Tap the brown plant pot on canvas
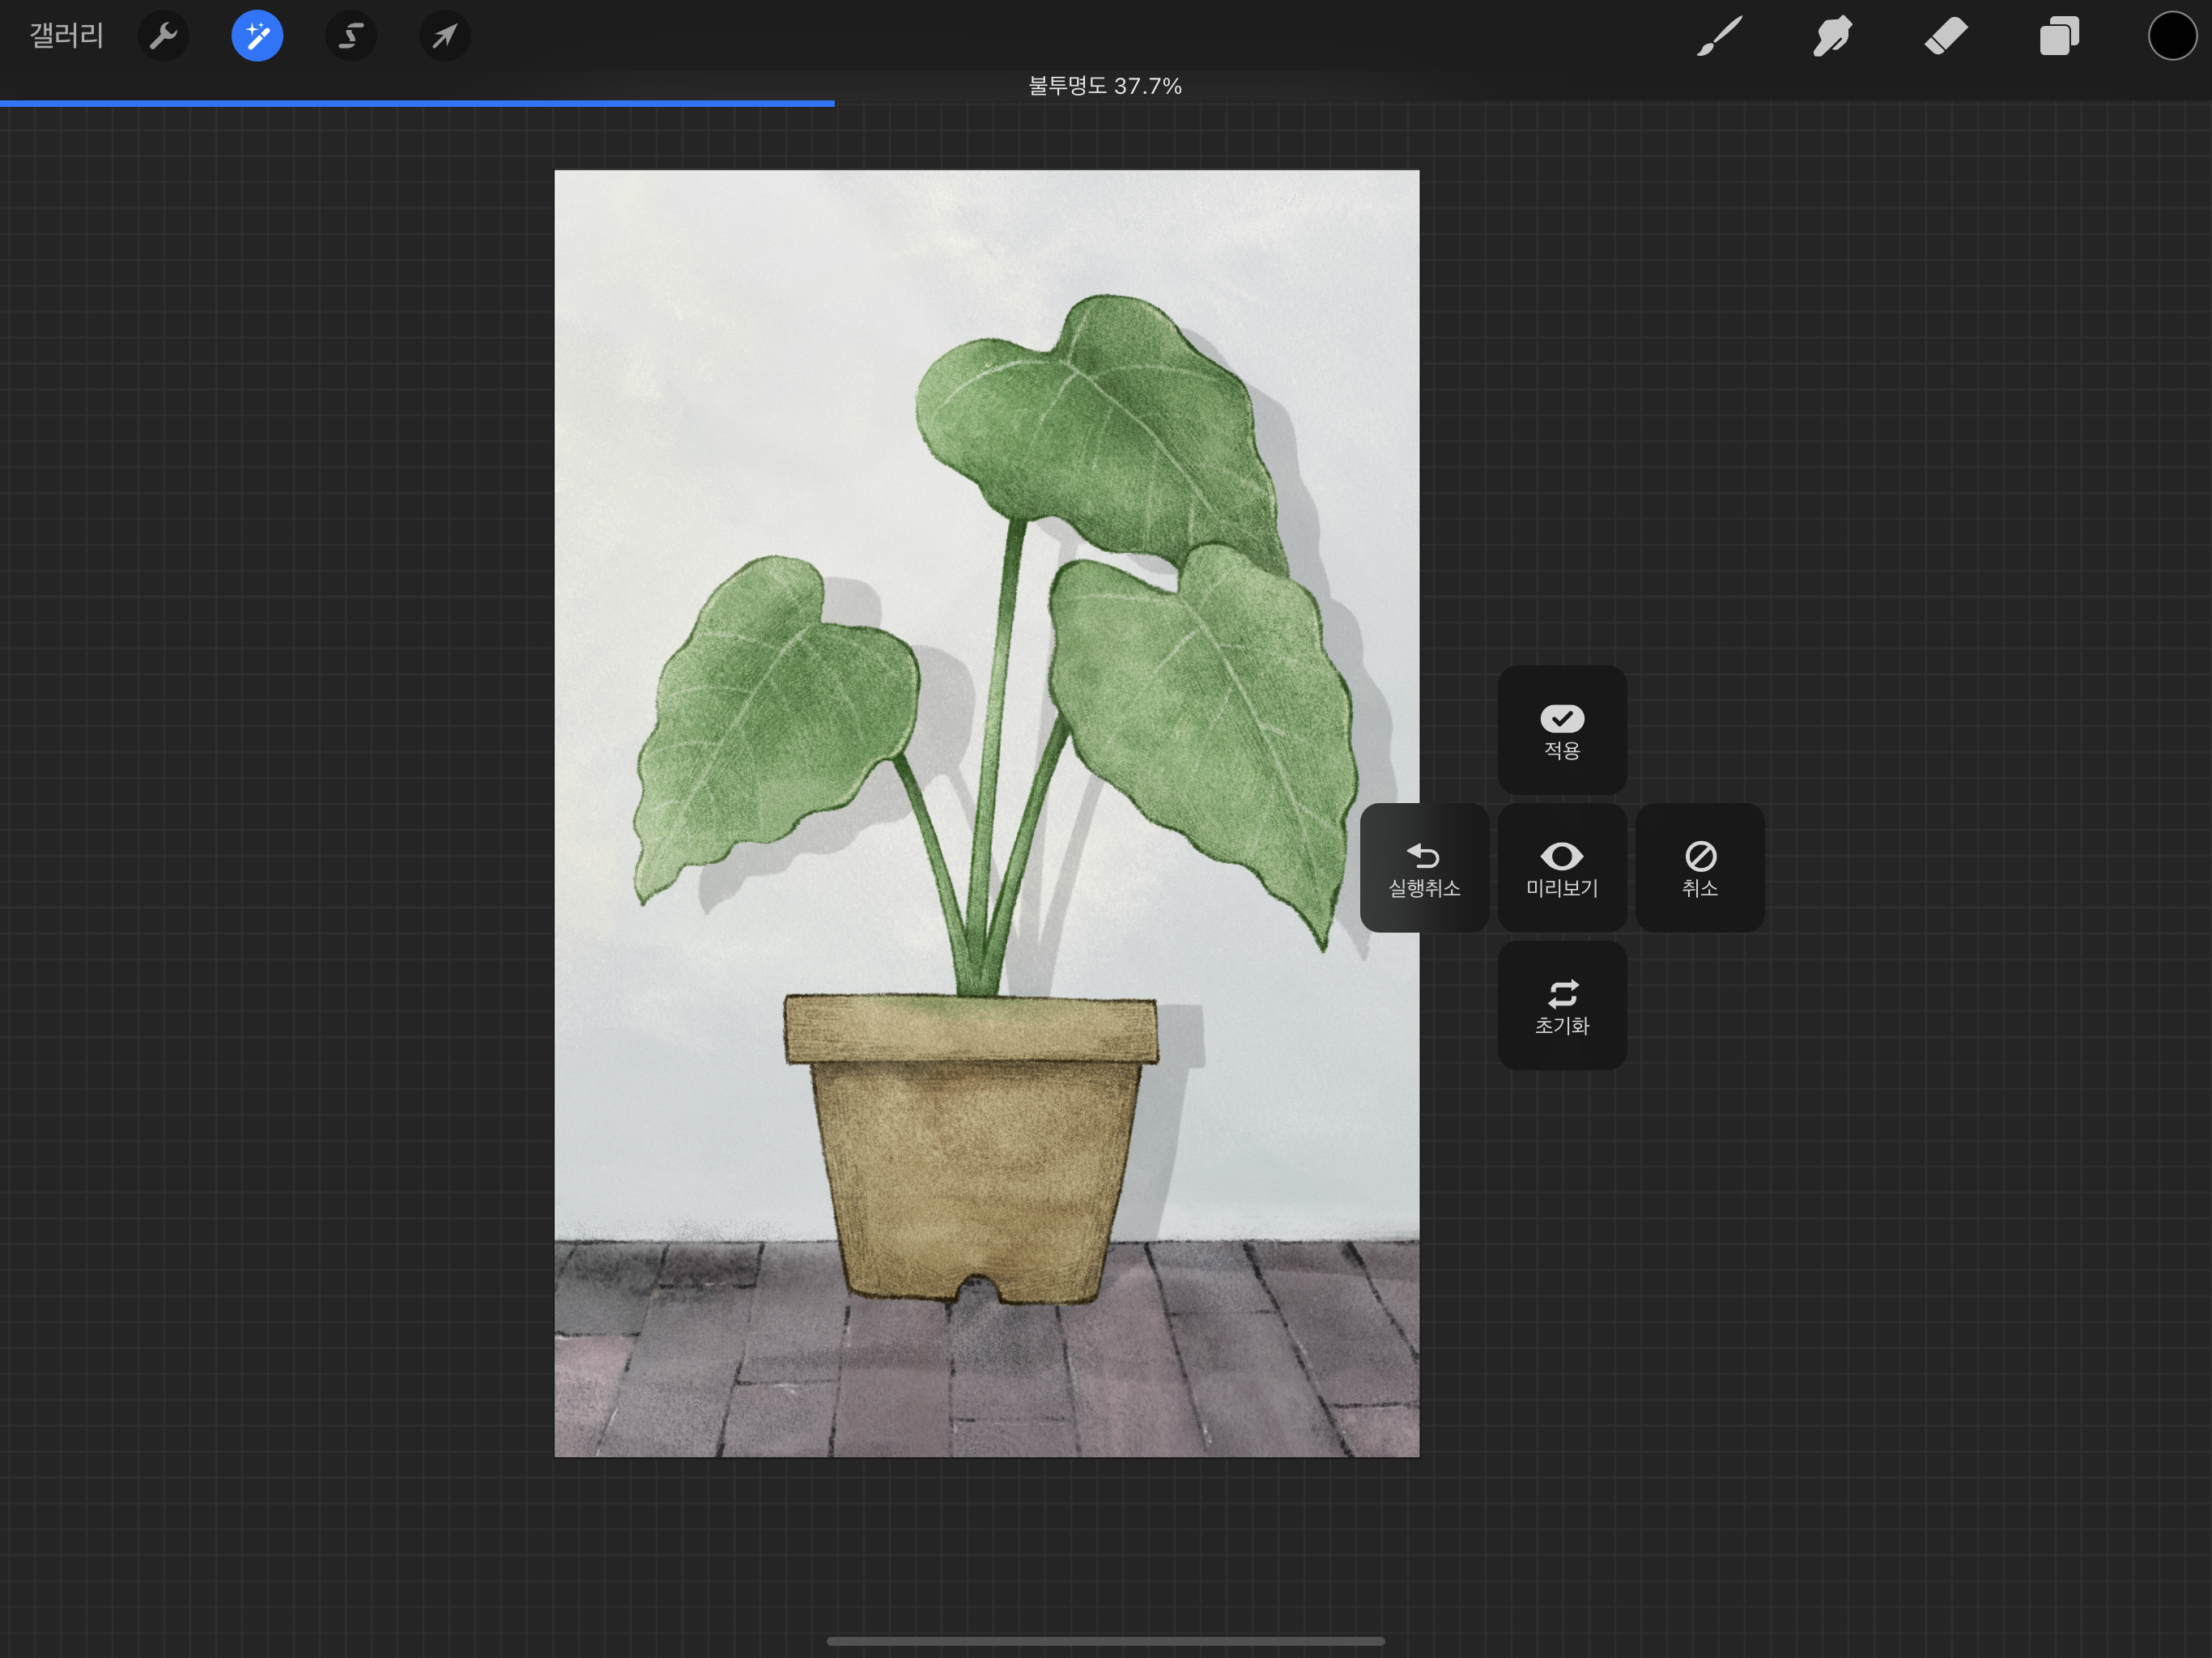This screenshot has width=2212, height=1658. point(975,1160)
